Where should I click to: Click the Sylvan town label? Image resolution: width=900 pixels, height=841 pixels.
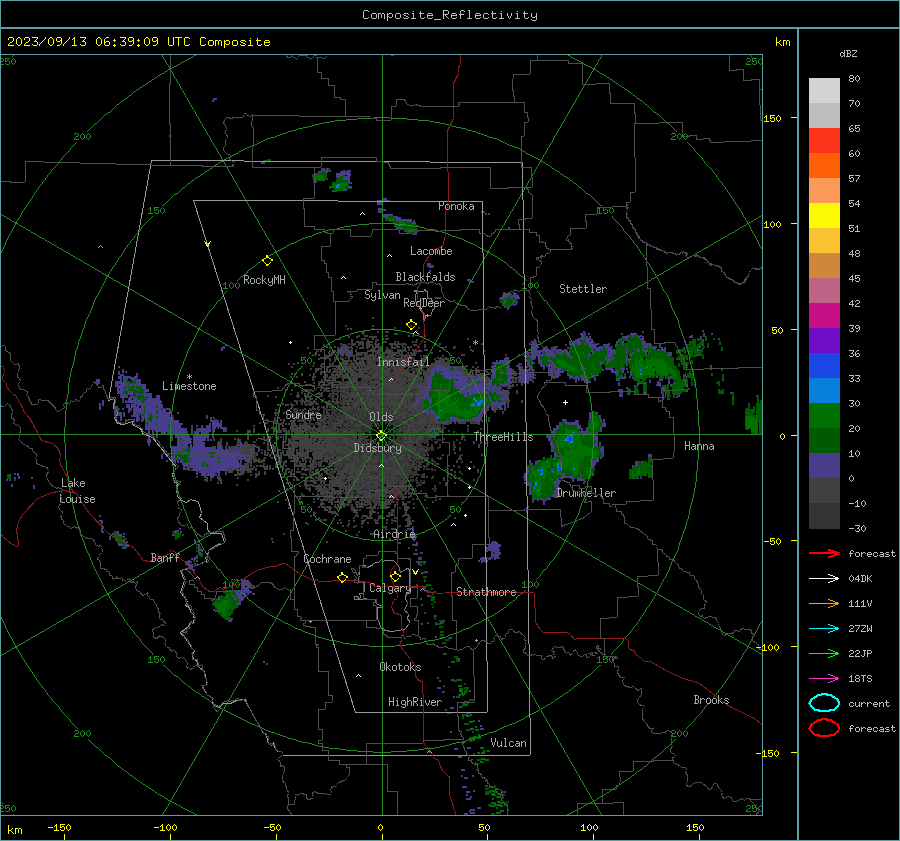coord(382,295)
